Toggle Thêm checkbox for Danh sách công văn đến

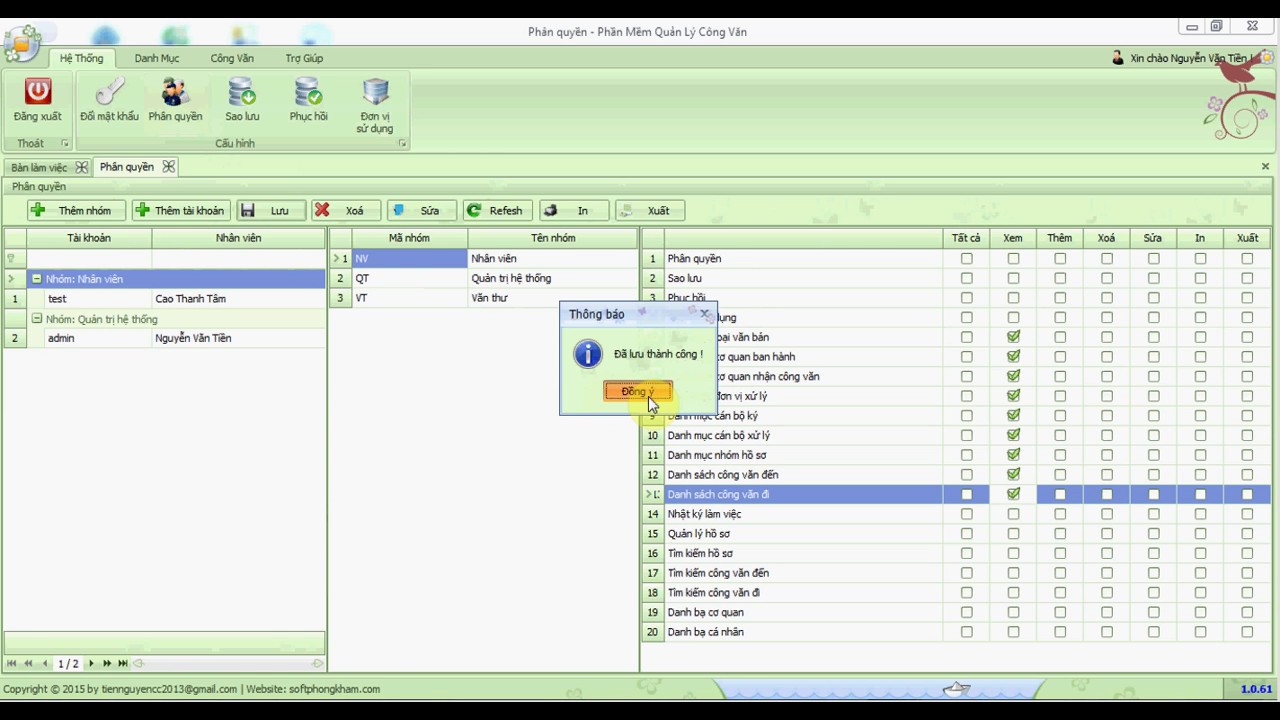tap(1060, 474)
